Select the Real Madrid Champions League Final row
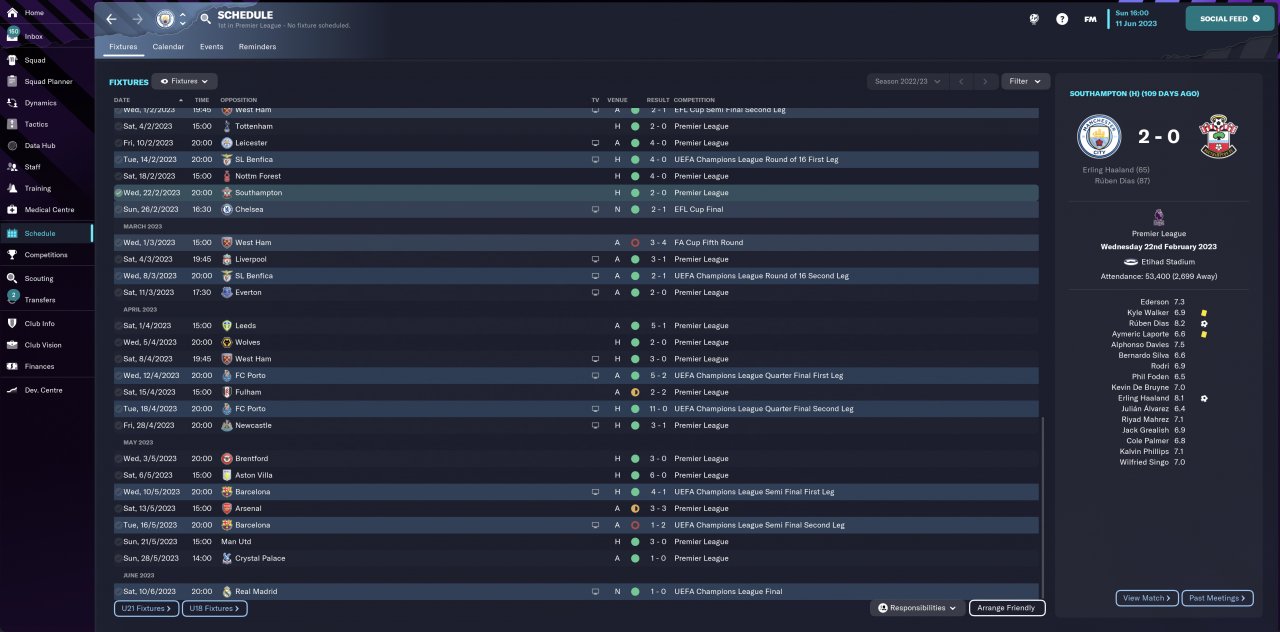This screenshot has height=632, width=1280. tap(576, 591)
